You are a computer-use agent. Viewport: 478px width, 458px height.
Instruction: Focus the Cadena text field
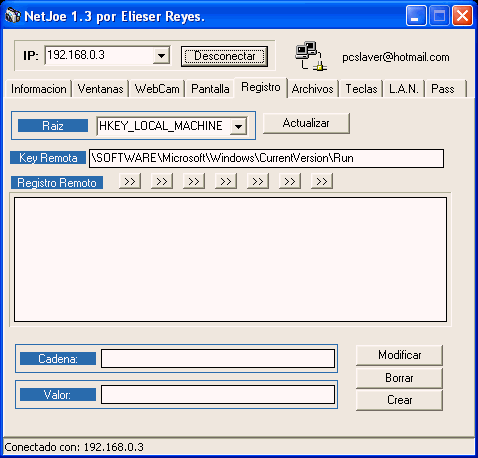[x=218, y=359]
